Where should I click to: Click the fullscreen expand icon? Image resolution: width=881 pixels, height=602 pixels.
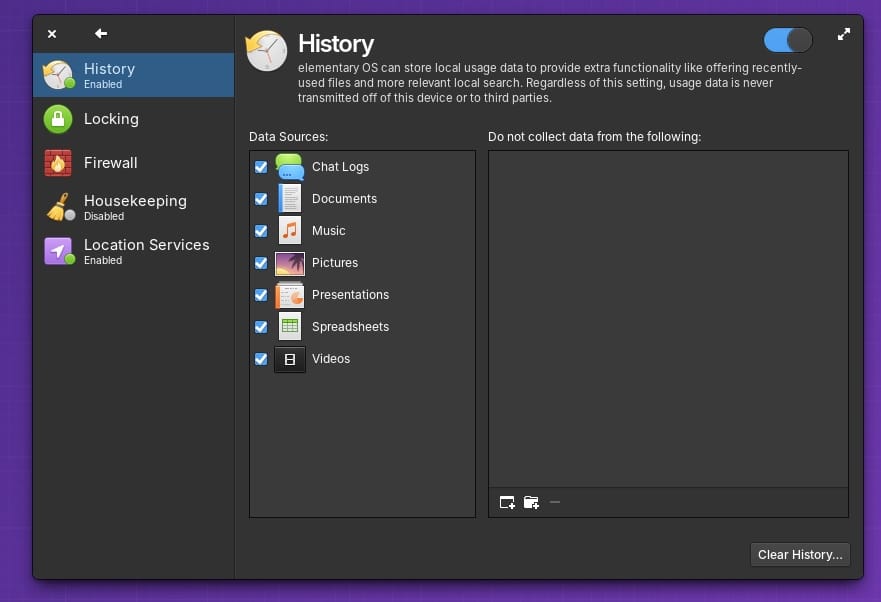tap(843, 33)
